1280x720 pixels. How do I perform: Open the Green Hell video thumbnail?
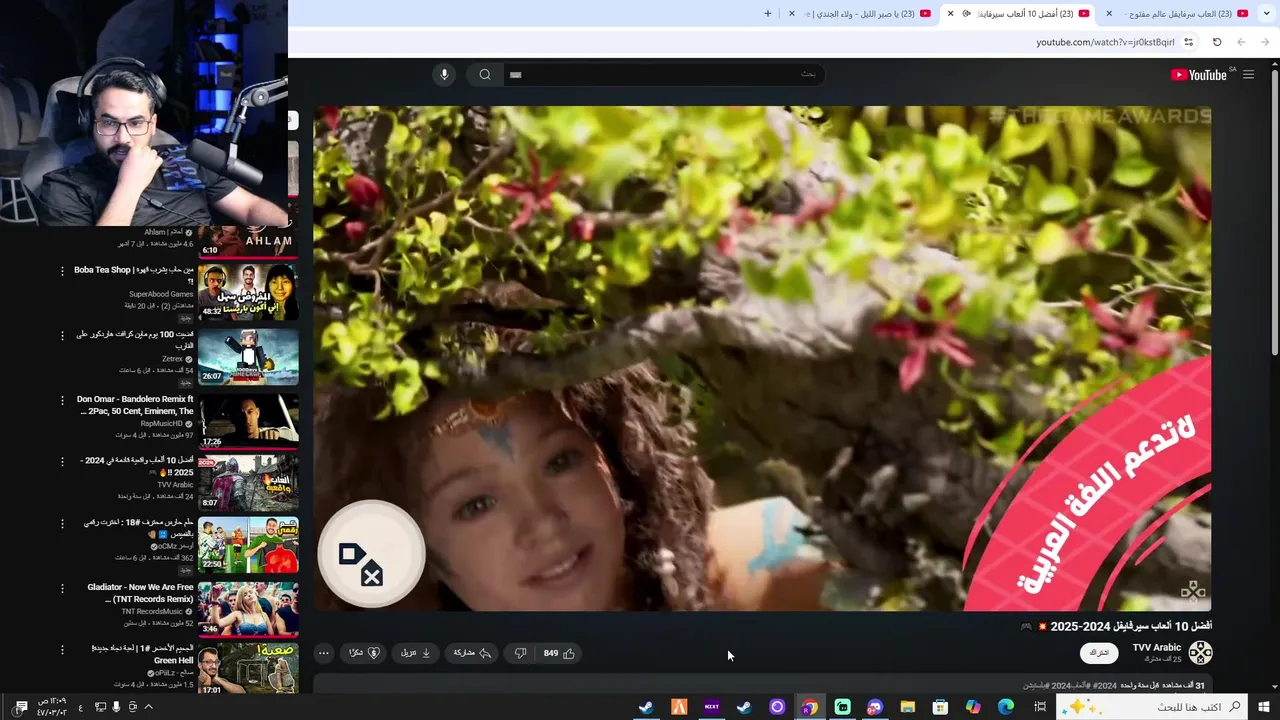248,669
